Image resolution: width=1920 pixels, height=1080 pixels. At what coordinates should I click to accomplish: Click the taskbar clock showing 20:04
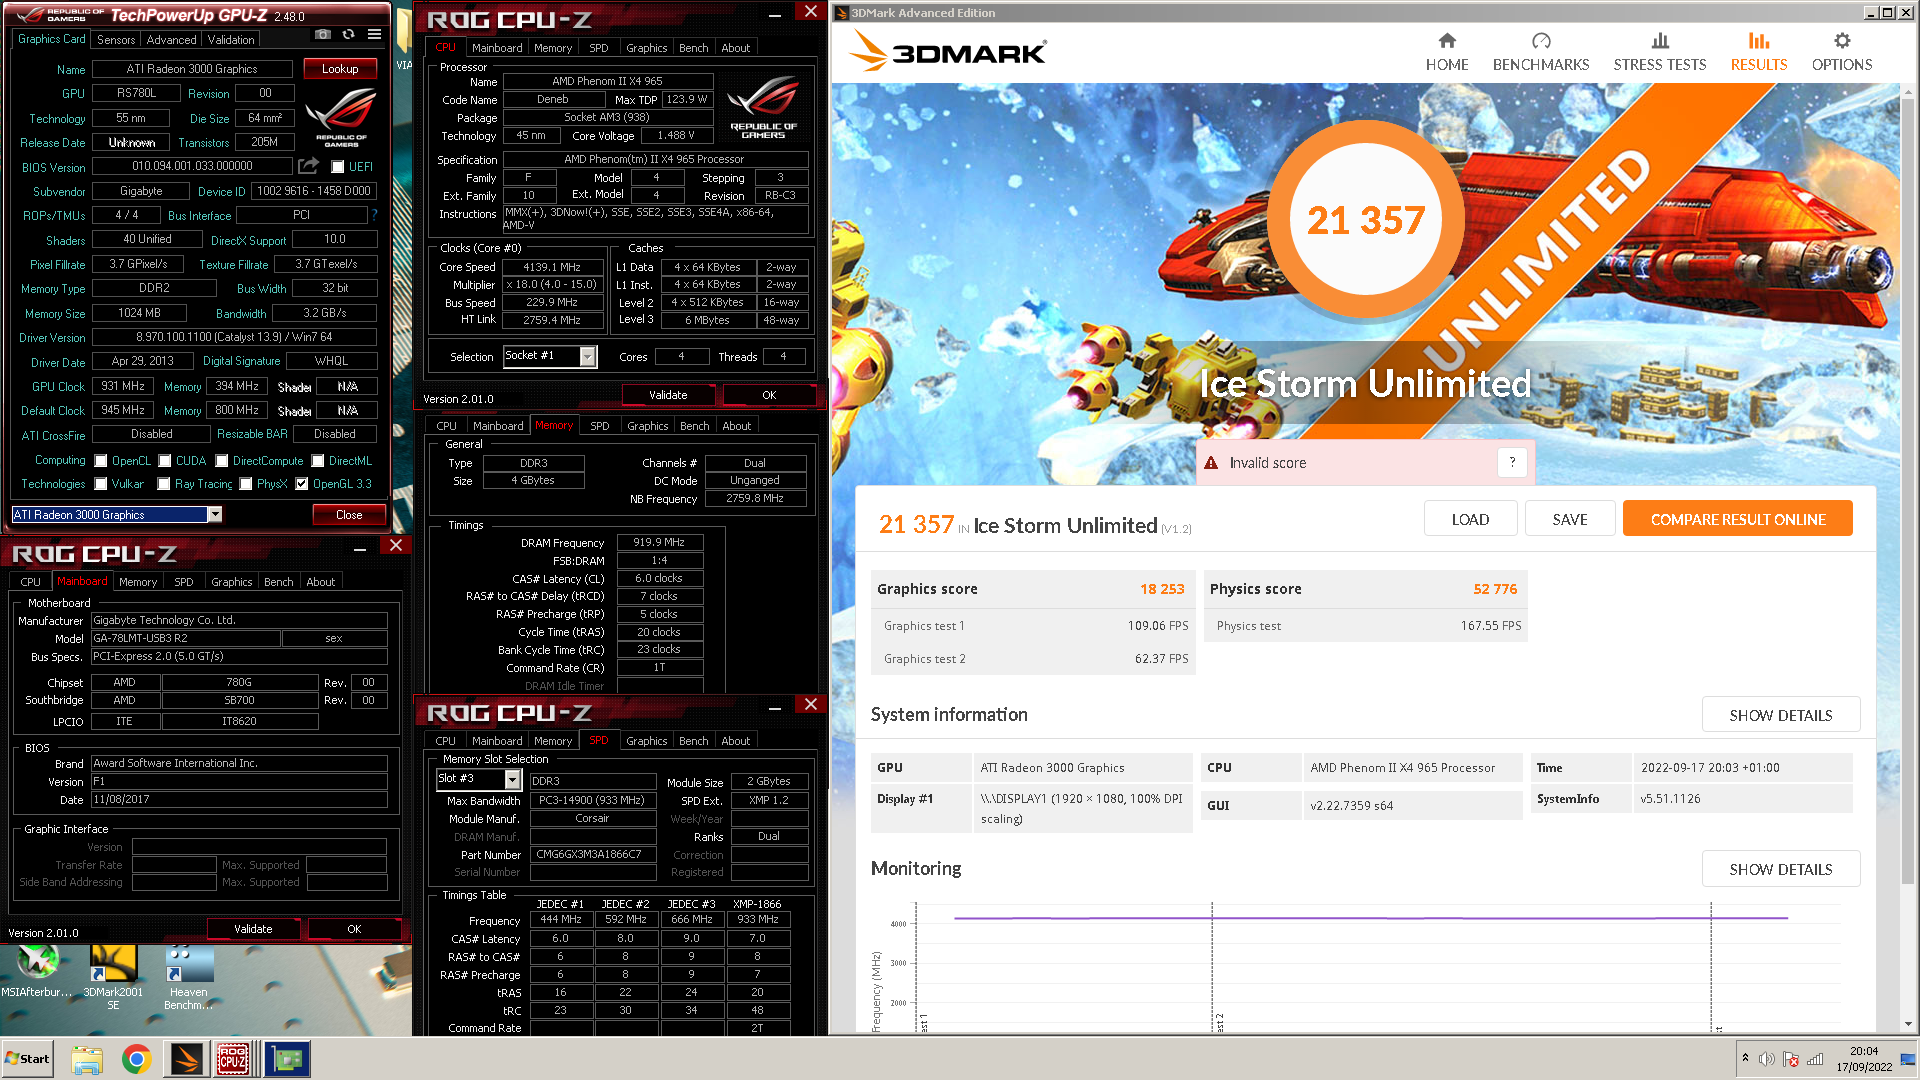coord(1864,1051)
